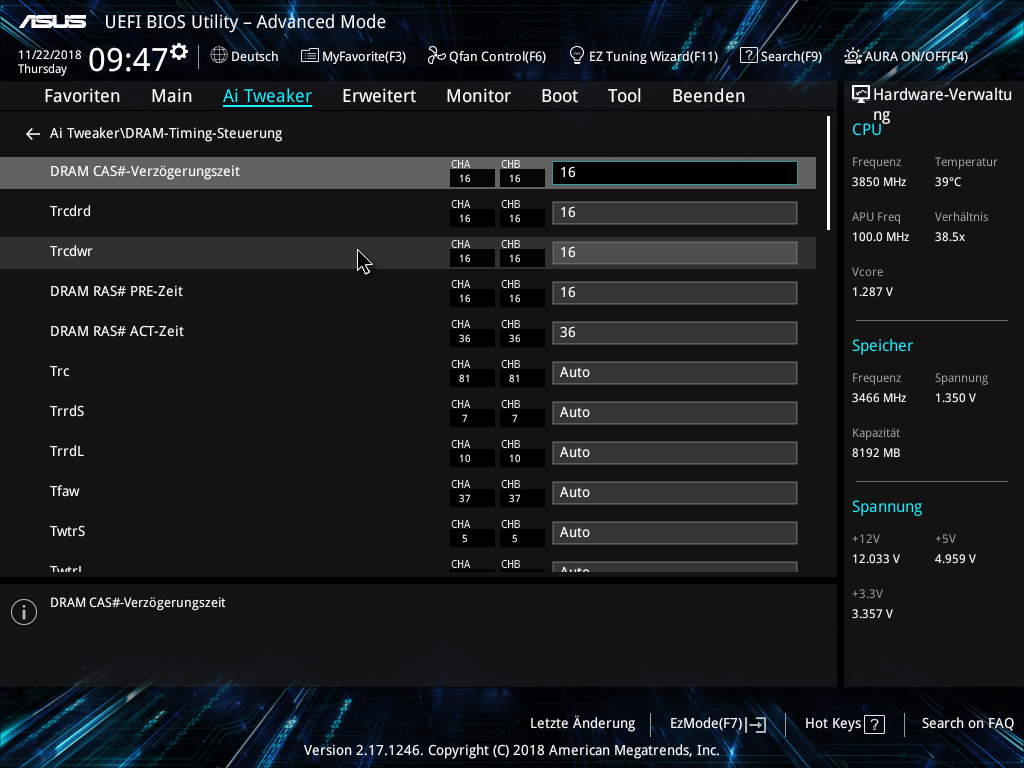Select the Trcdrd row label
The width and height of the screenshot is (1024, 768).
(x=71, y=212)
